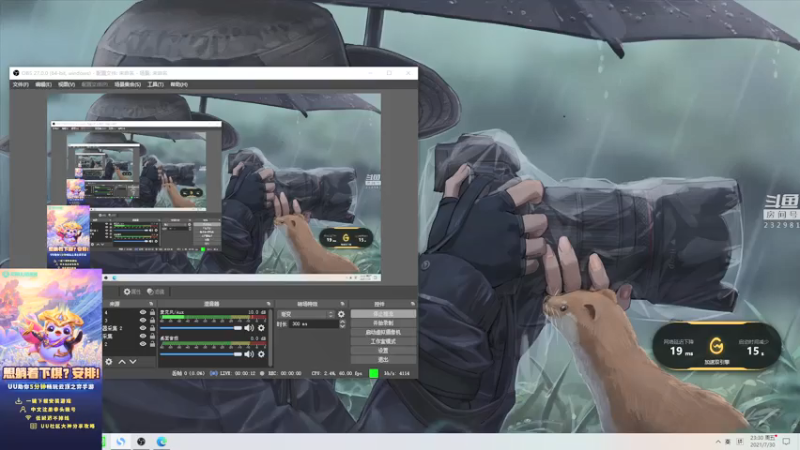This screenshot has width=800, height=450.
Task: Toggle lock on source 4
Action: (152, 312)
